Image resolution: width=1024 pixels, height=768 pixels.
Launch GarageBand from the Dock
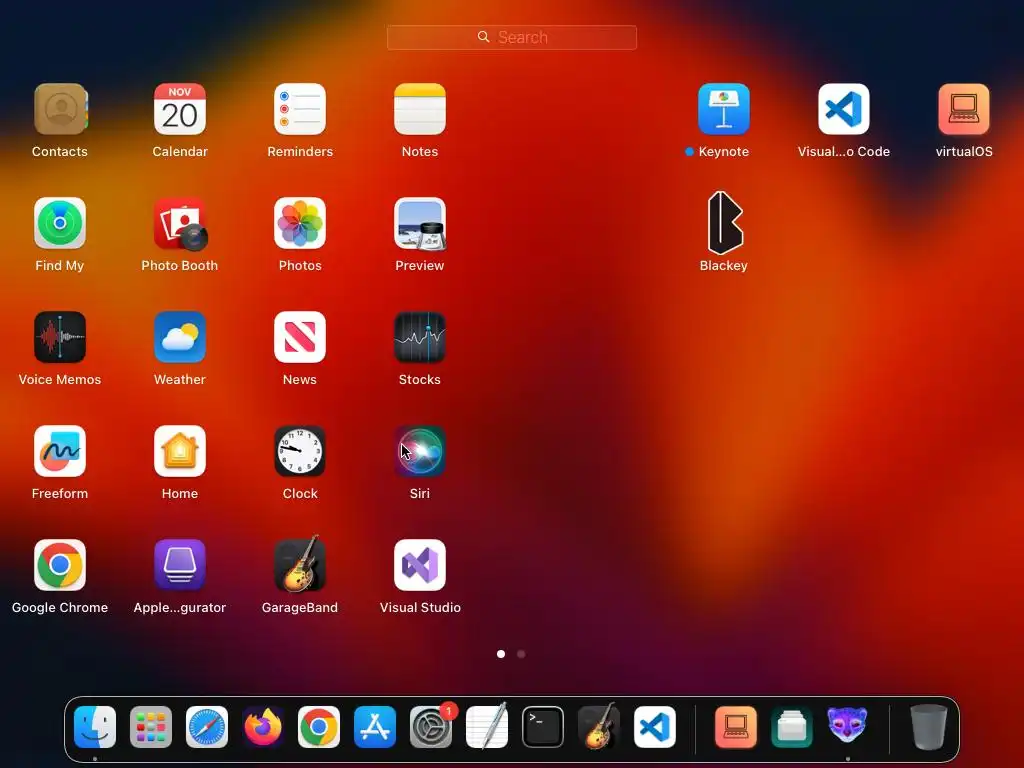point(599,726)
